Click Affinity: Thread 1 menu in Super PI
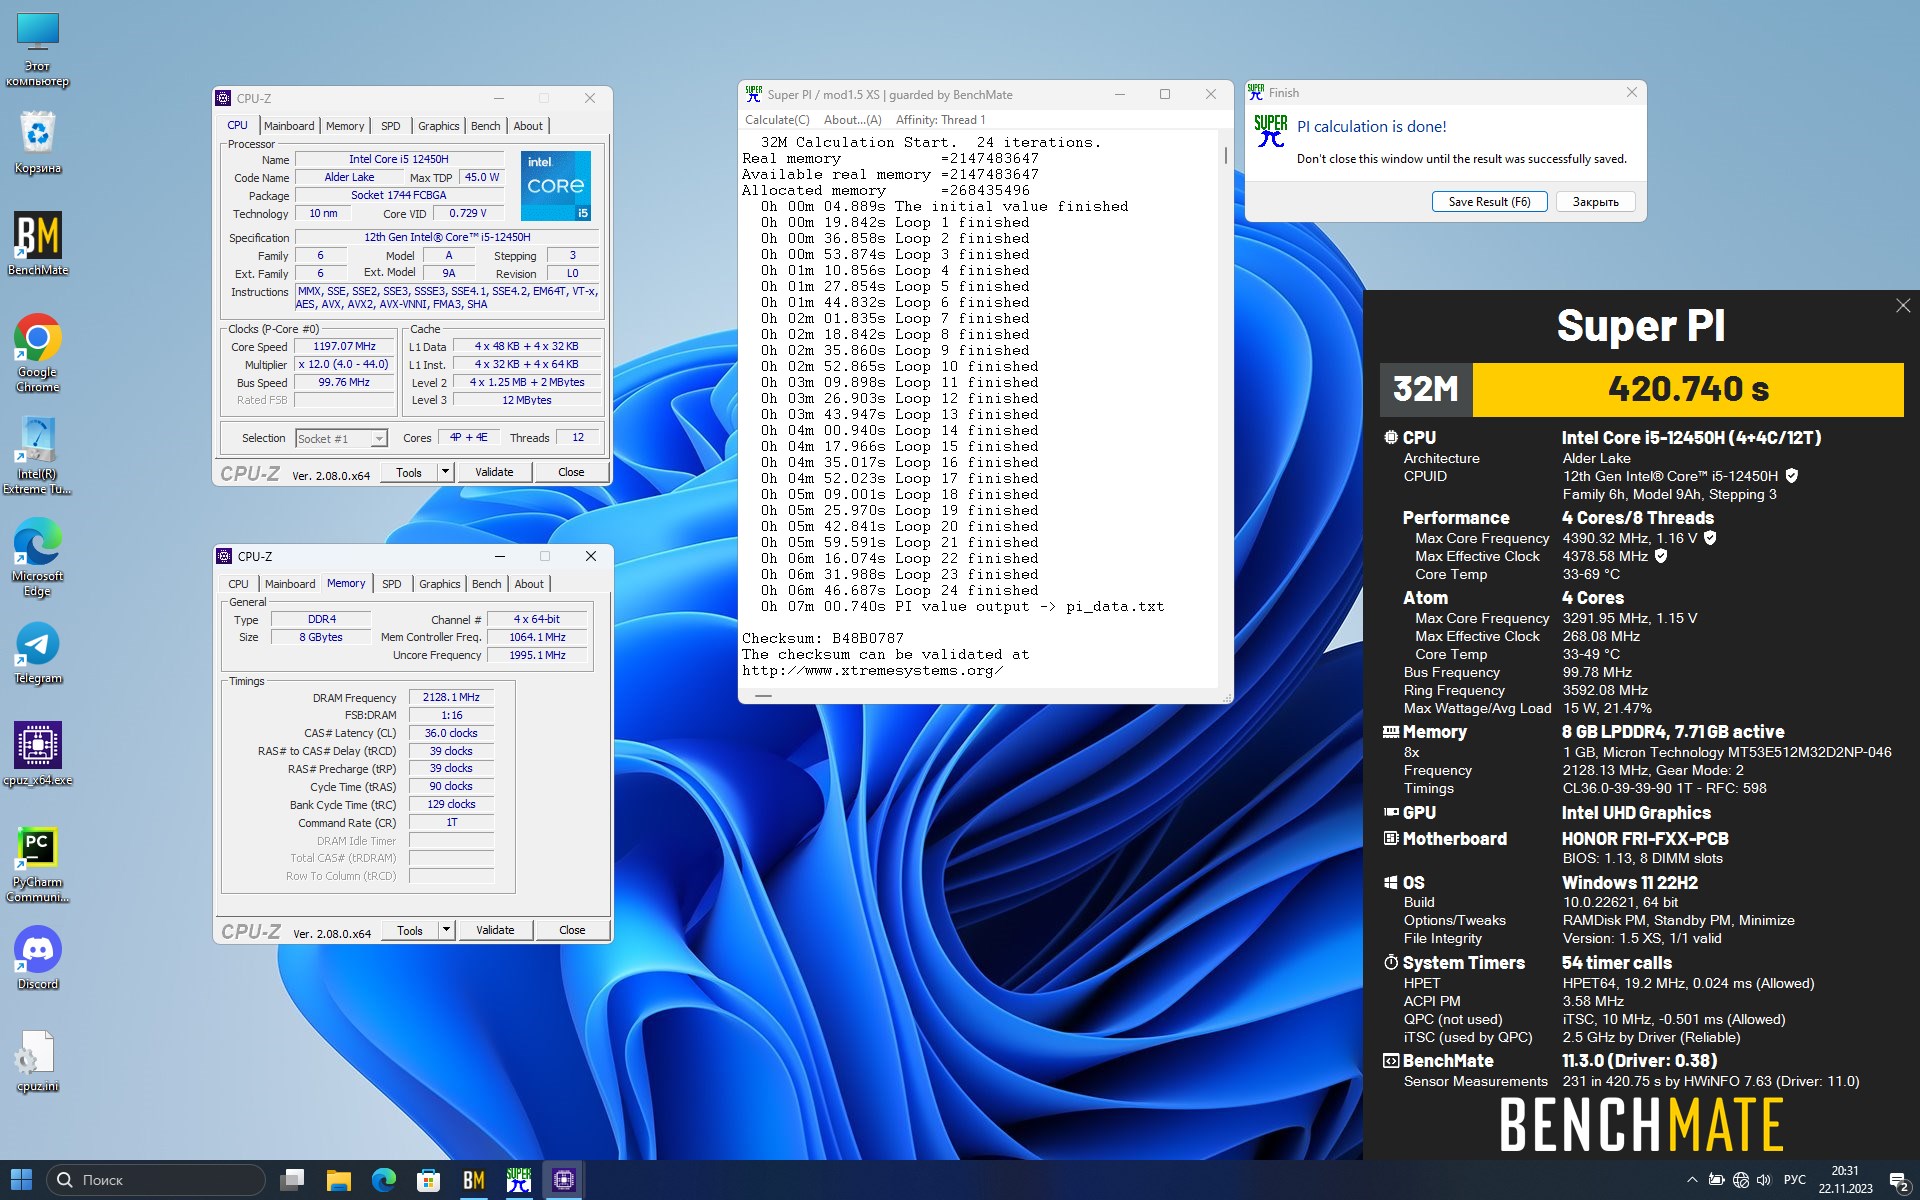This screenshot has height=1200, width=1920. tap(940, 120)
